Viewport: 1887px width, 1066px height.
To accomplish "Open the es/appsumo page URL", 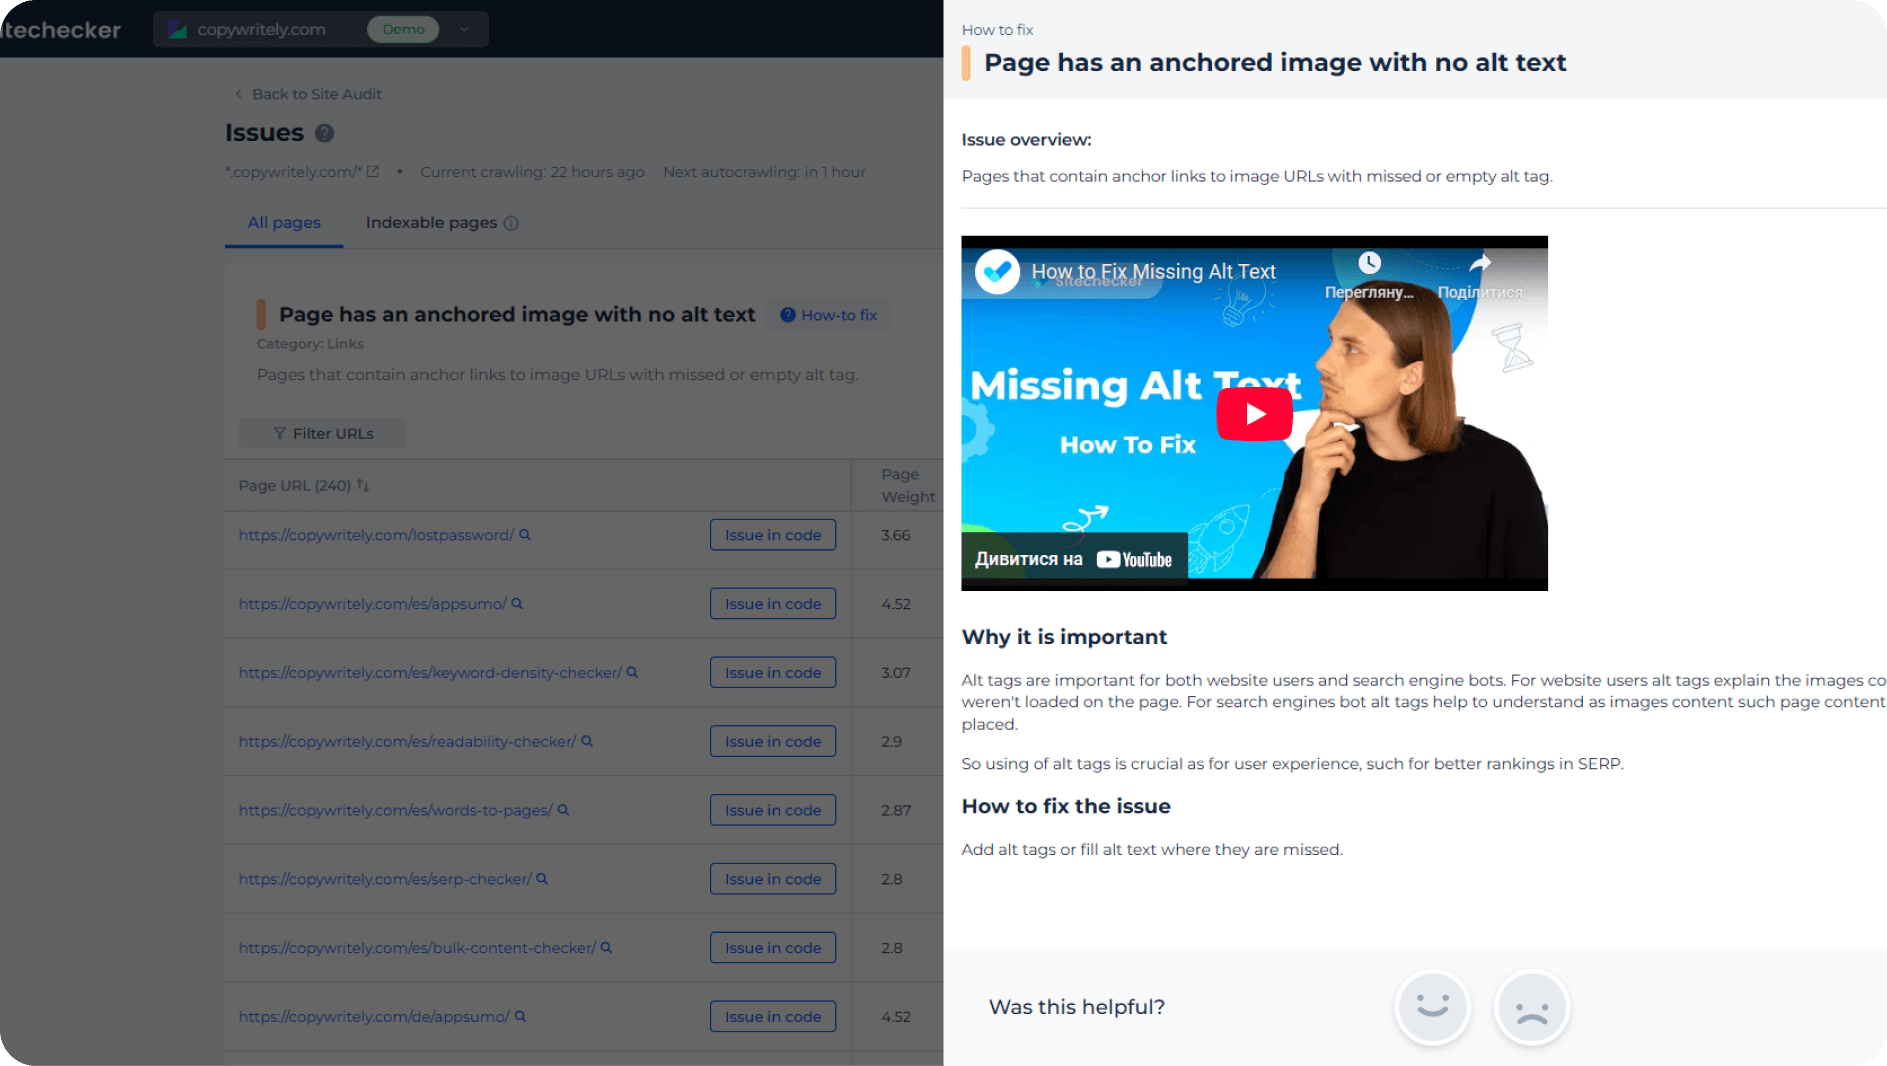I will pyautogui.click(x=372, y=604).
